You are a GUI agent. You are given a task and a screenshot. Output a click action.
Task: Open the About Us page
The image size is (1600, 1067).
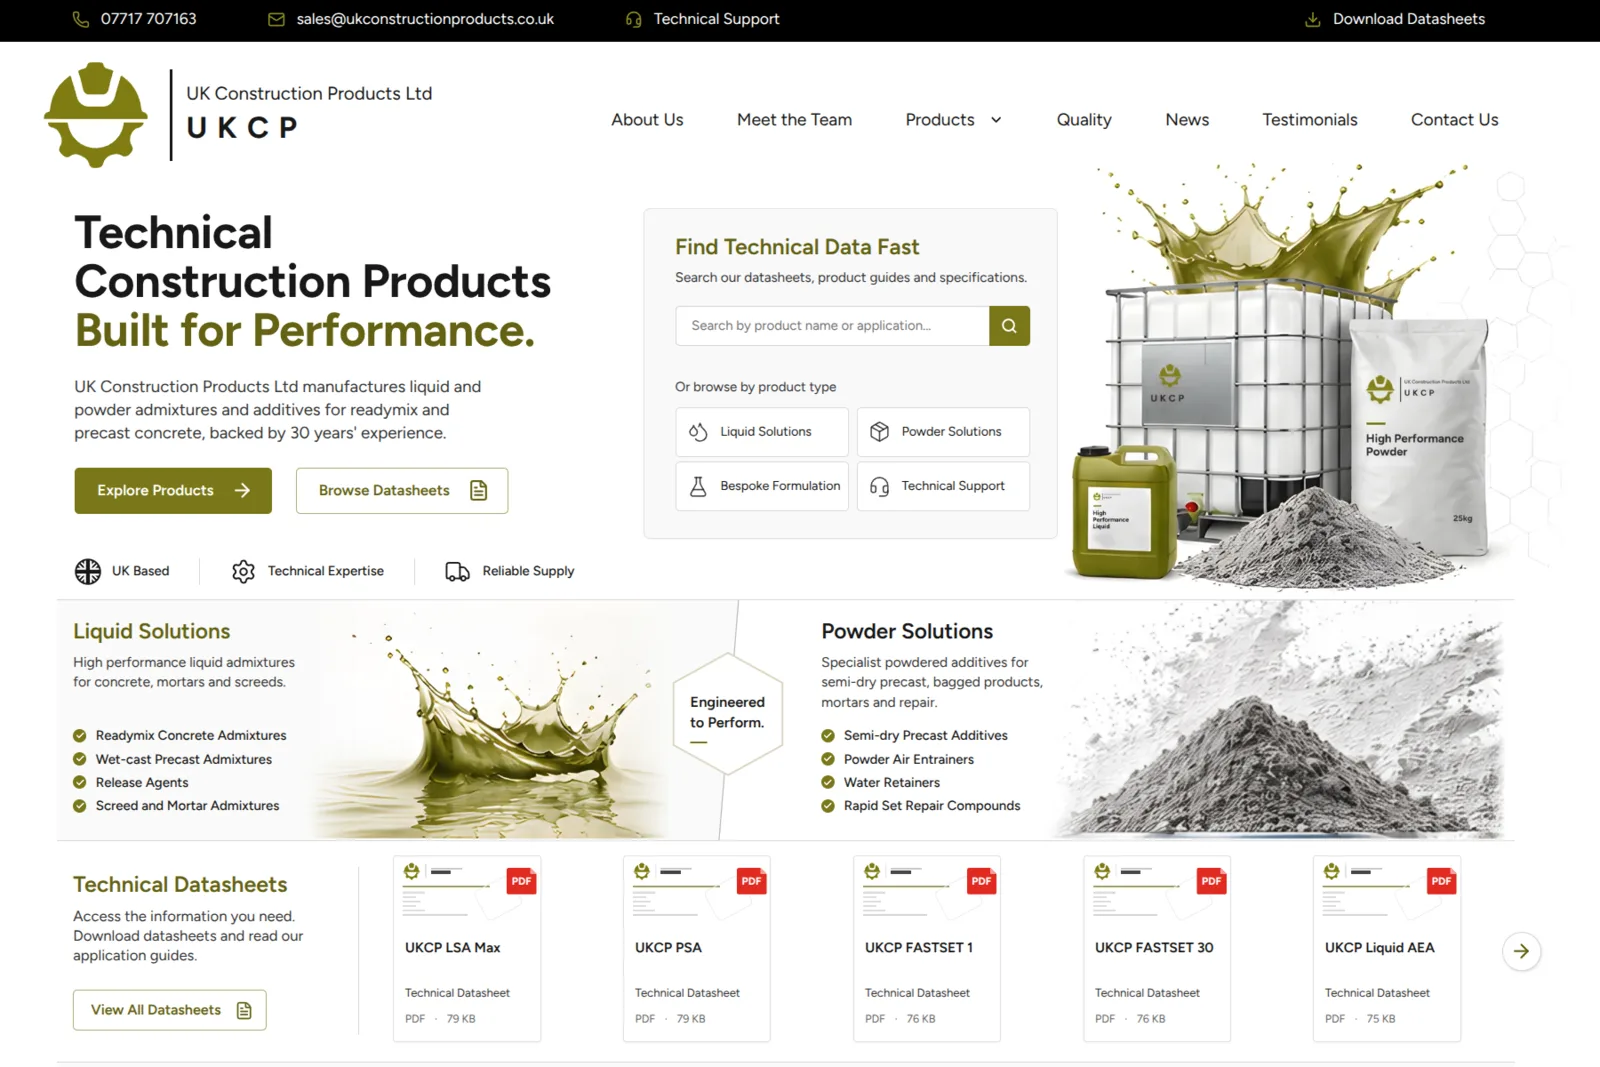(x=647, y=120)
